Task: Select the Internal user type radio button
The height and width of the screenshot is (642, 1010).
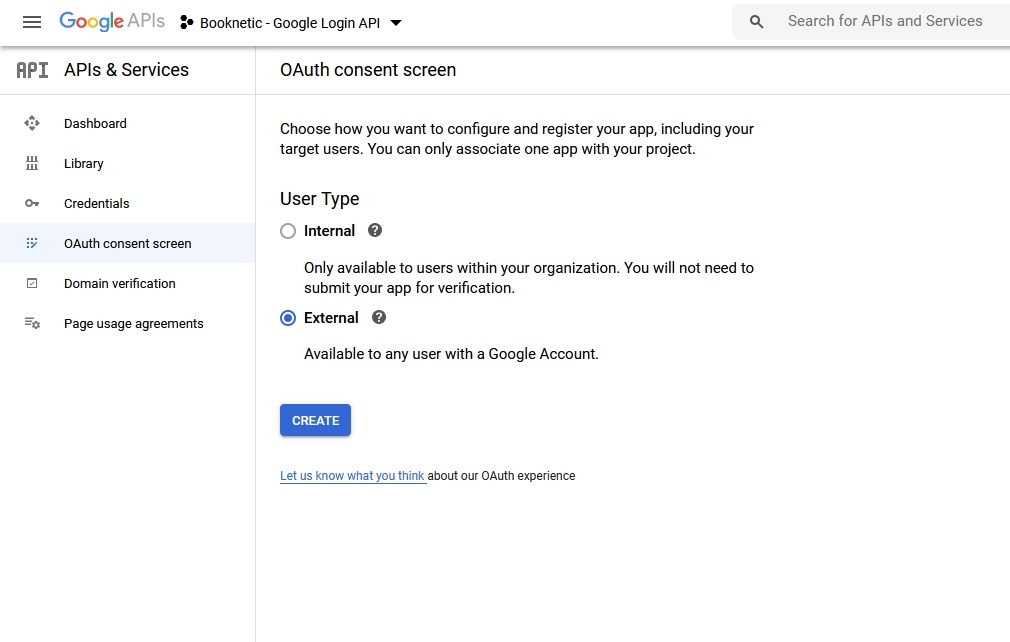Action: (288, 231)
